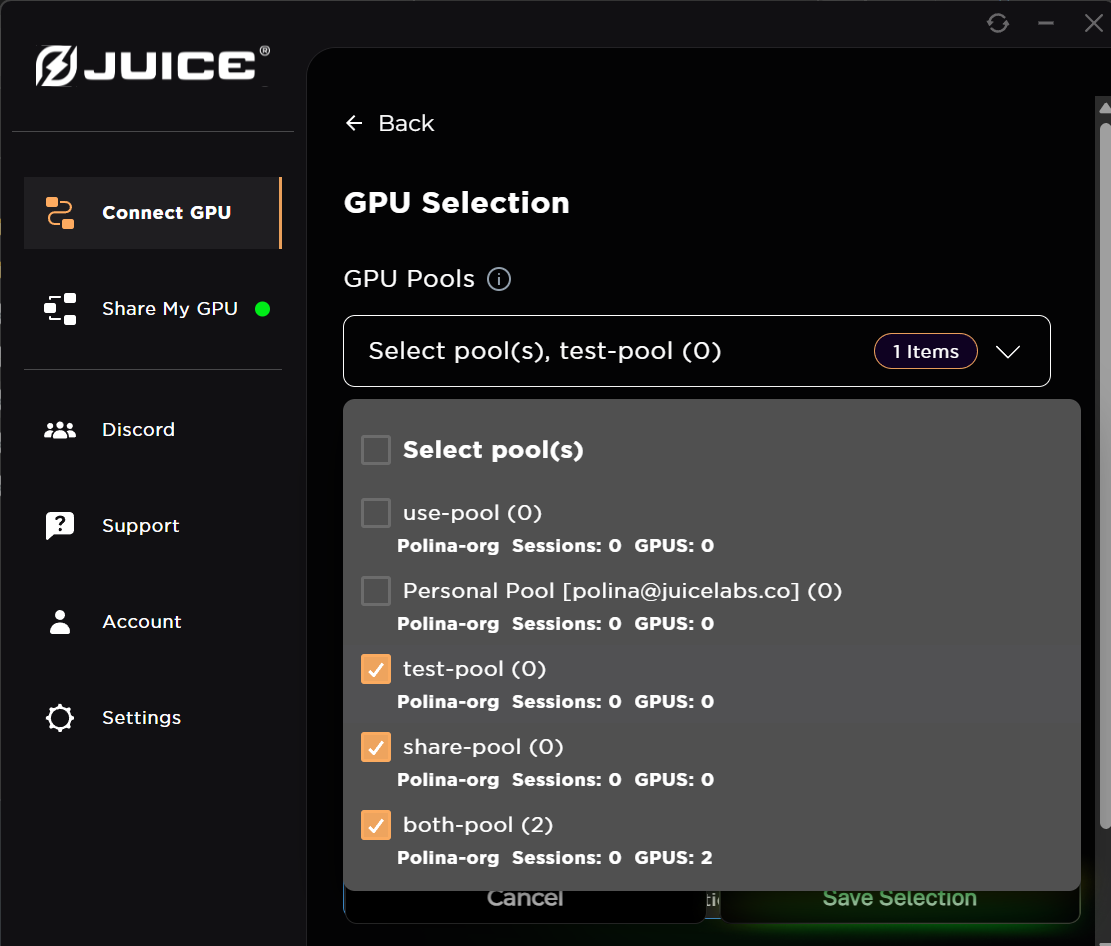Open the Settings menu item
The height and width of the screenshot is (946, 1111).
(153, 718)
